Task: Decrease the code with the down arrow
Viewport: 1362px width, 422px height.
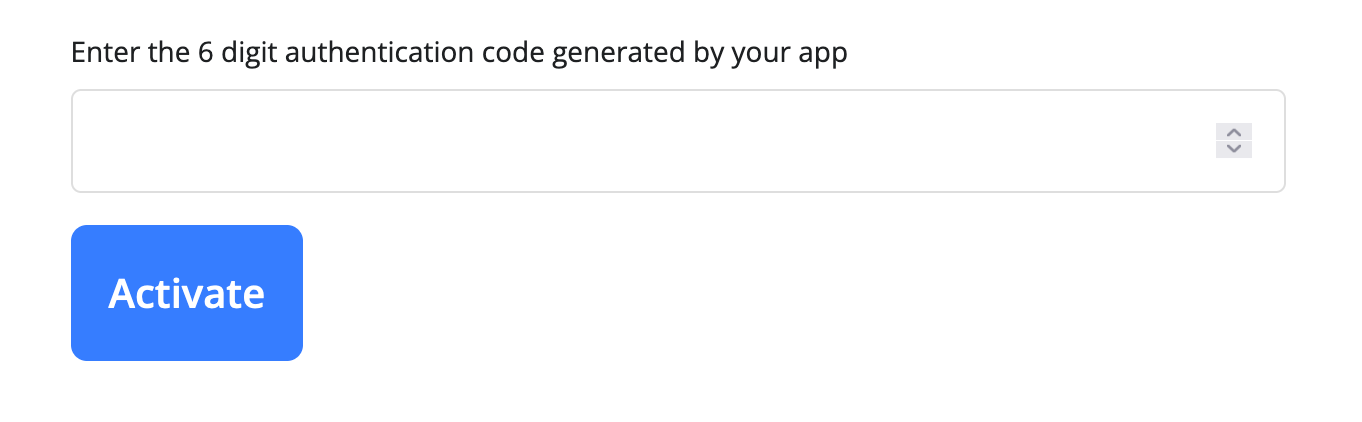Action: (1233, 149)
